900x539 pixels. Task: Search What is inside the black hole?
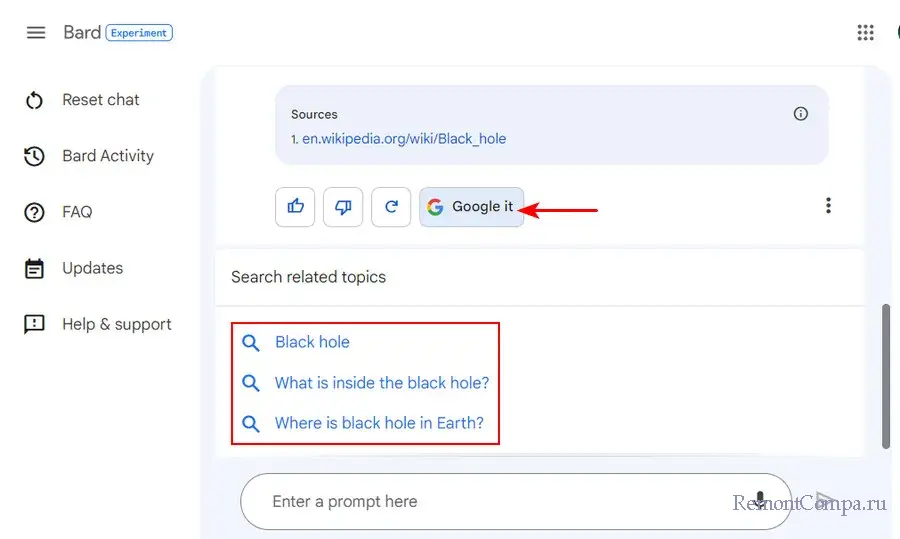(x=382, y=383)
